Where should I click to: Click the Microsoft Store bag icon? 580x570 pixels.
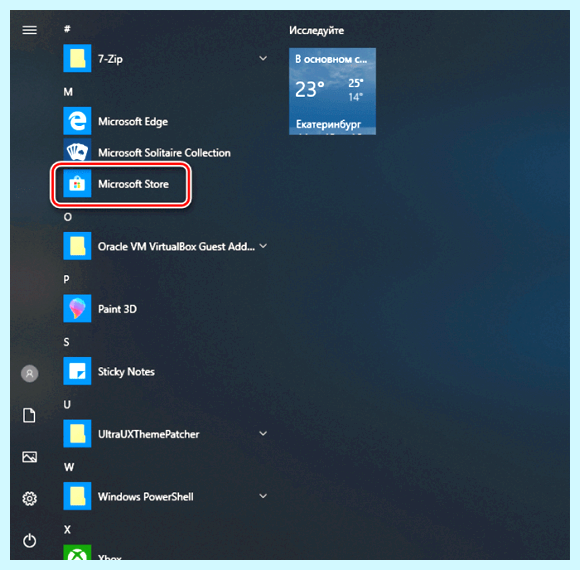[77, 183]
